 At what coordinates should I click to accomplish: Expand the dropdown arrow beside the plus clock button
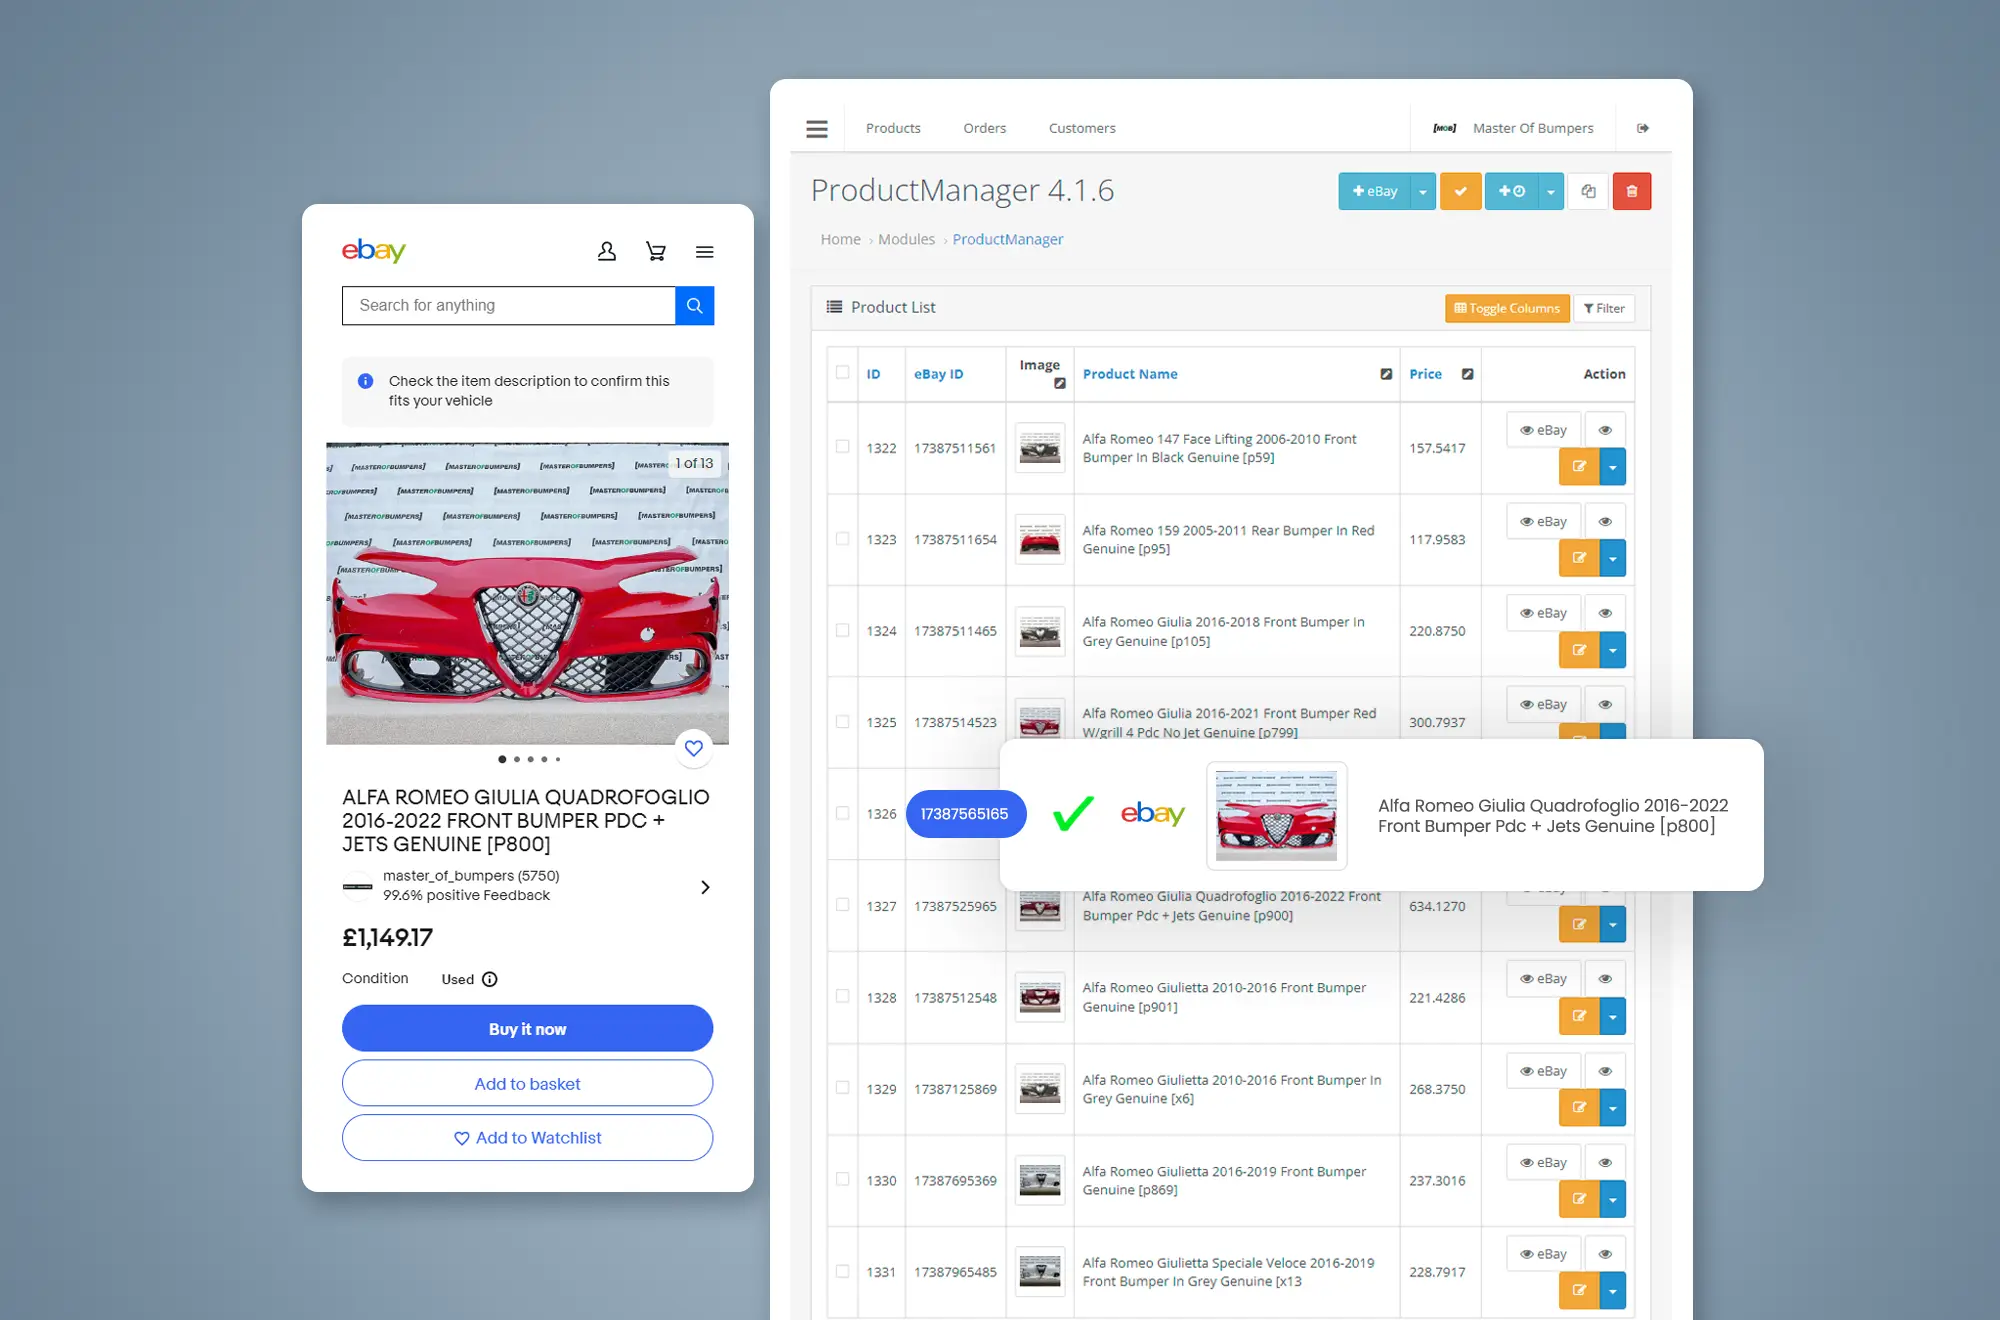tap(1550, 191)
